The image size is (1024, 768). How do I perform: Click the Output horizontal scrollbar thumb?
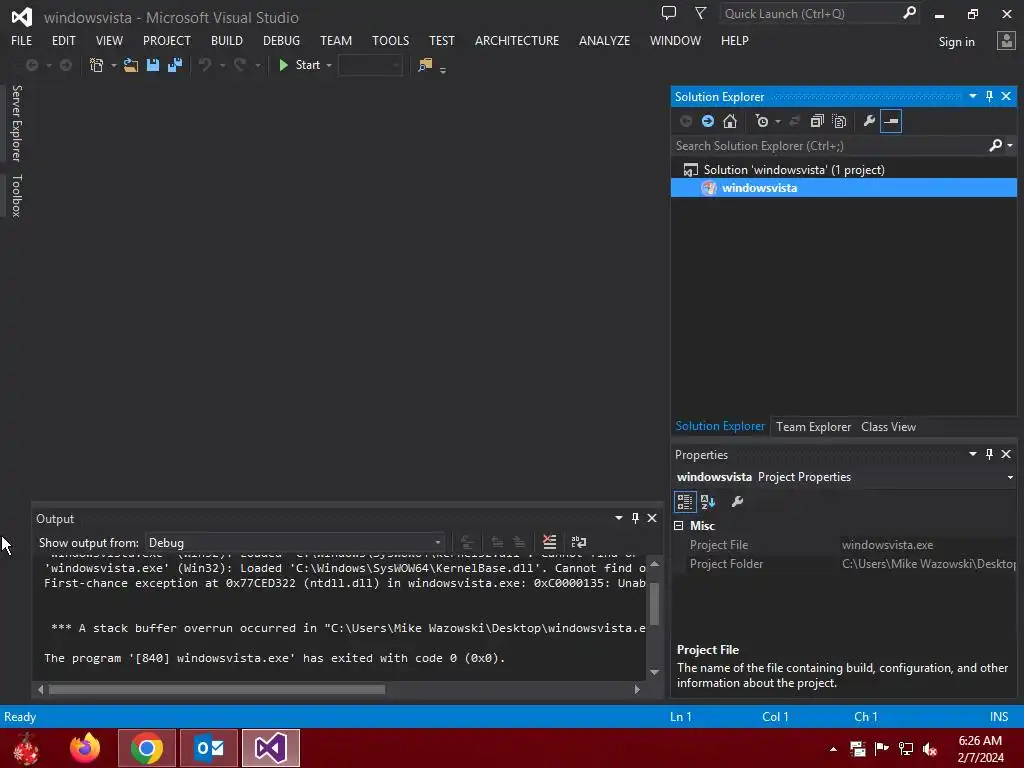click(x=217, y=689)
